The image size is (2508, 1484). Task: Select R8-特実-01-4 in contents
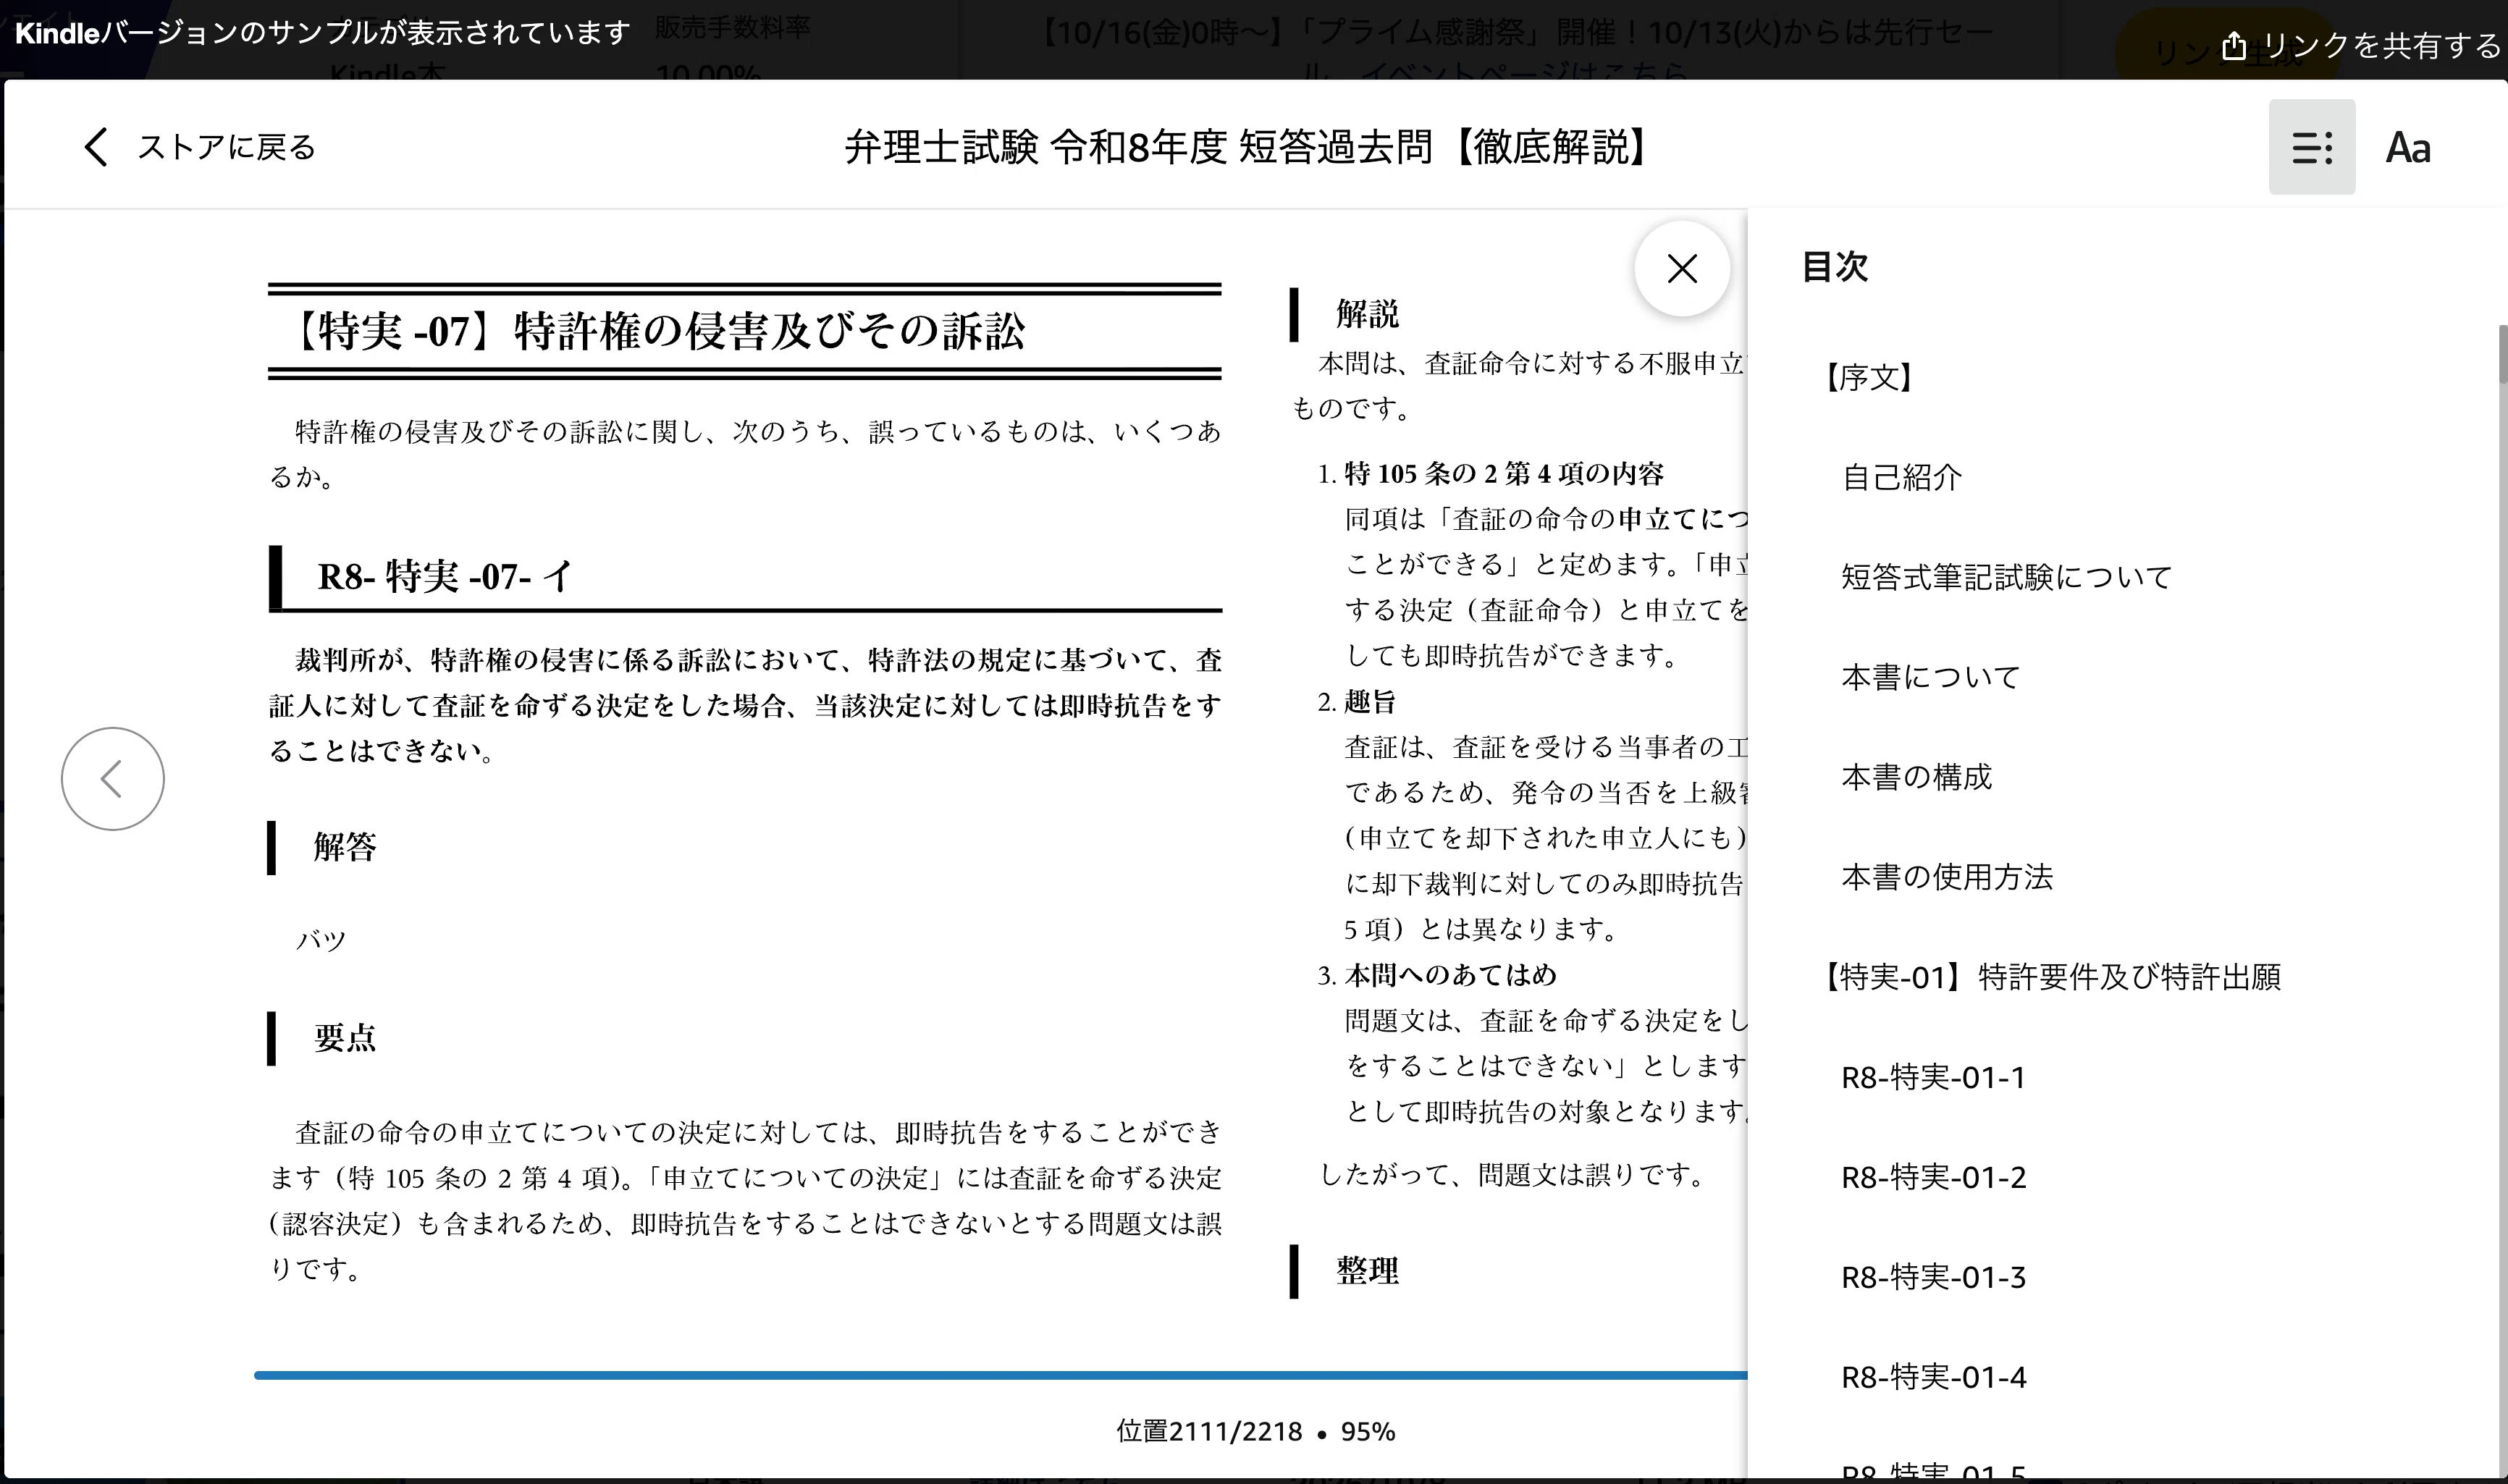[x=1933, y=1377]
